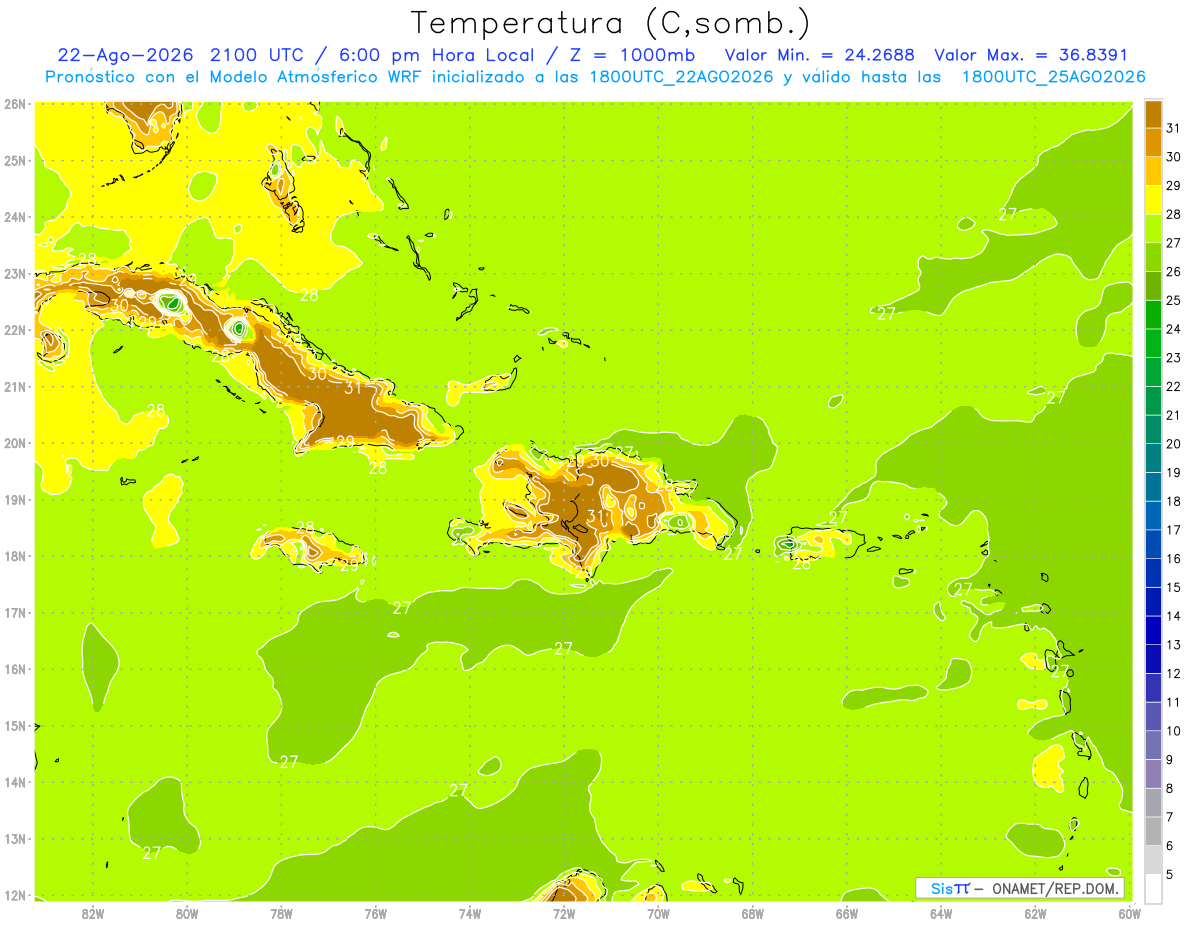Click the 26N latitude axis label
The height and width of the screenshot is (927, 1200).
point(15,104)
